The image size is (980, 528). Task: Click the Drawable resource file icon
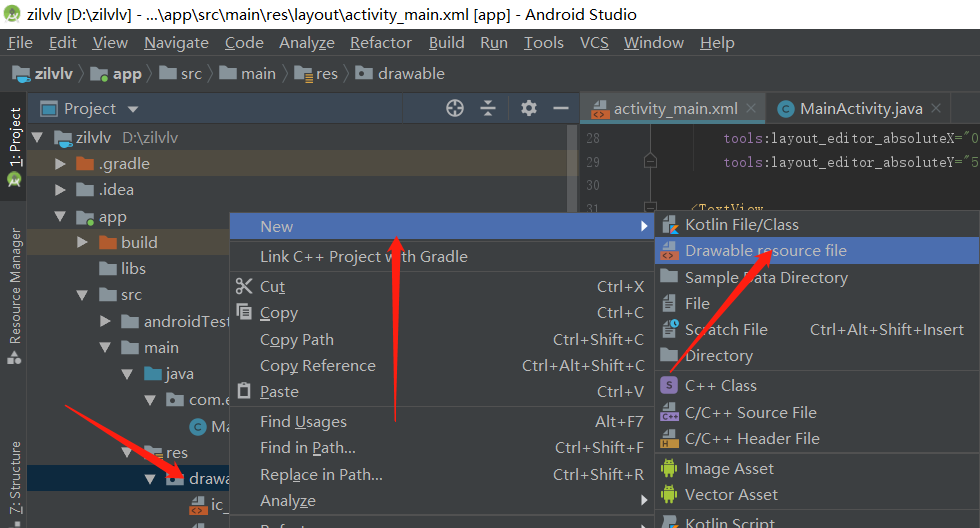(669, 251)
